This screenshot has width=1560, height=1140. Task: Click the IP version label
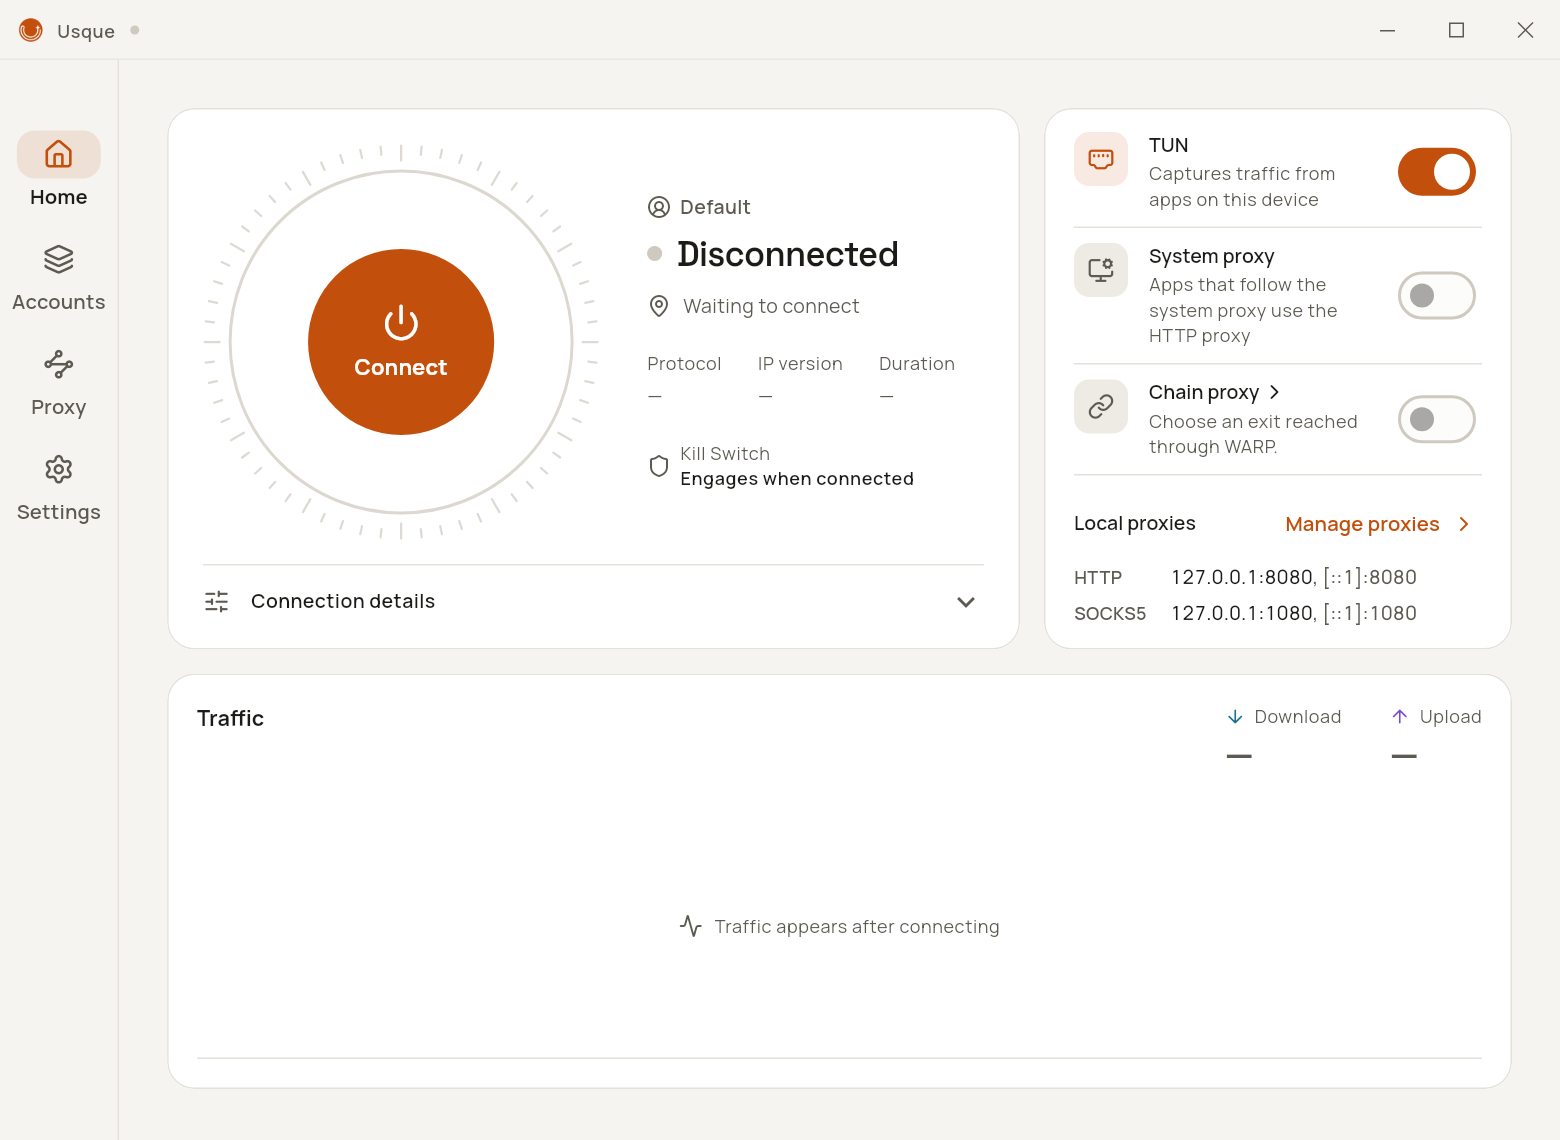pyautogui.click(x=800, y=364)
